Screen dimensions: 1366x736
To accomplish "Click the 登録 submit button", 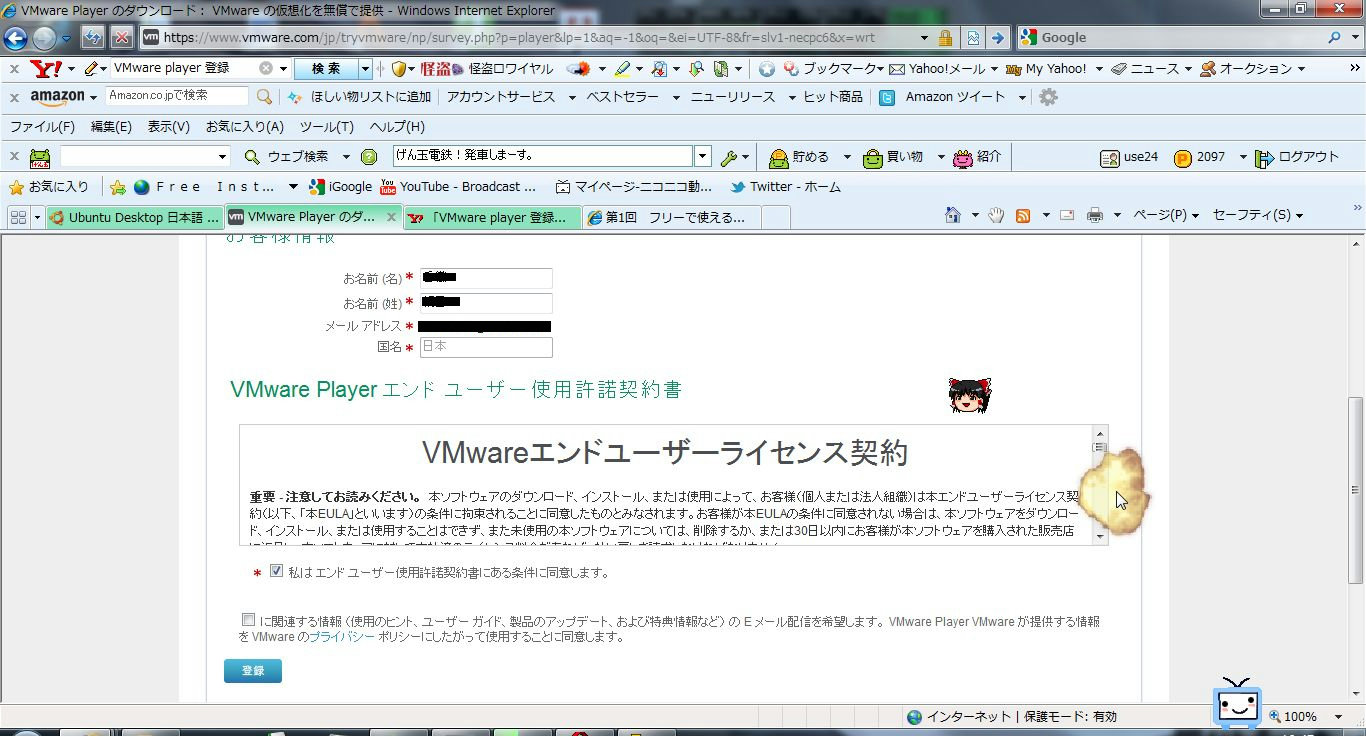I will point(253,670).
